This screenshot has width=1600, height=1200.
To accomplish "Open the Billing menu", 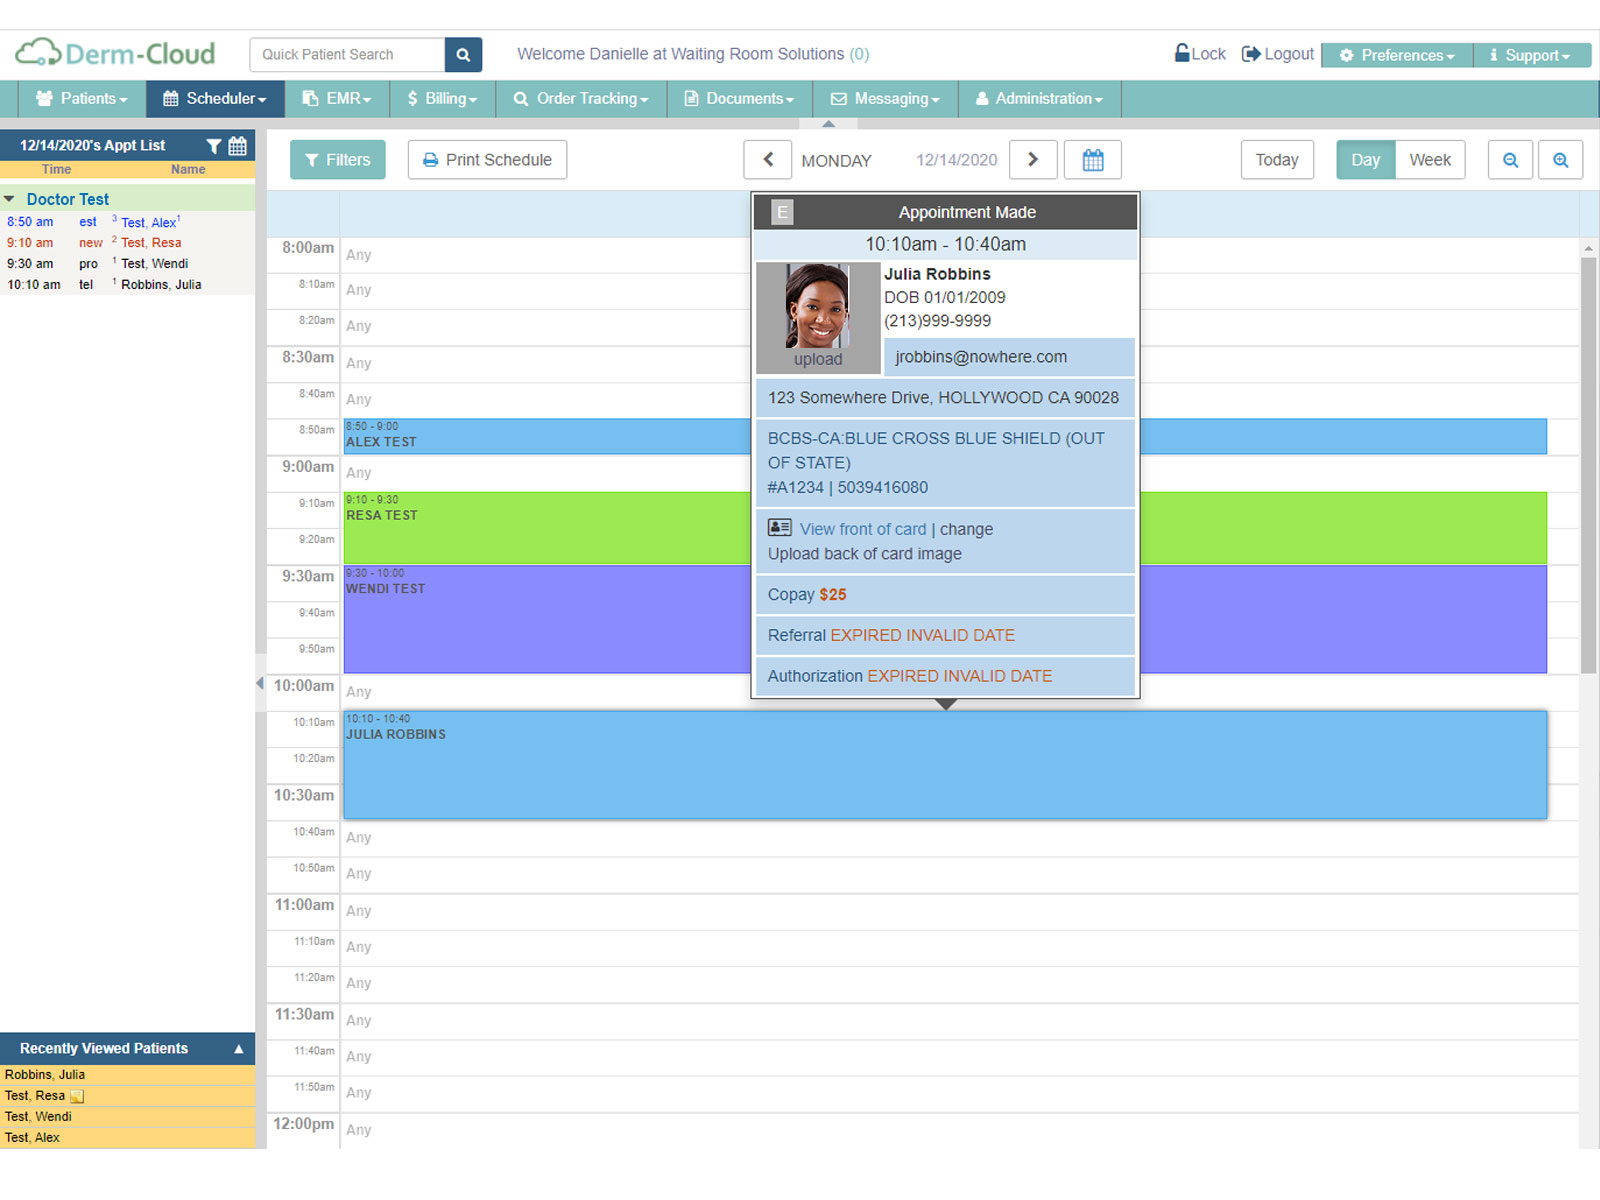I will (x=442, y=99).
